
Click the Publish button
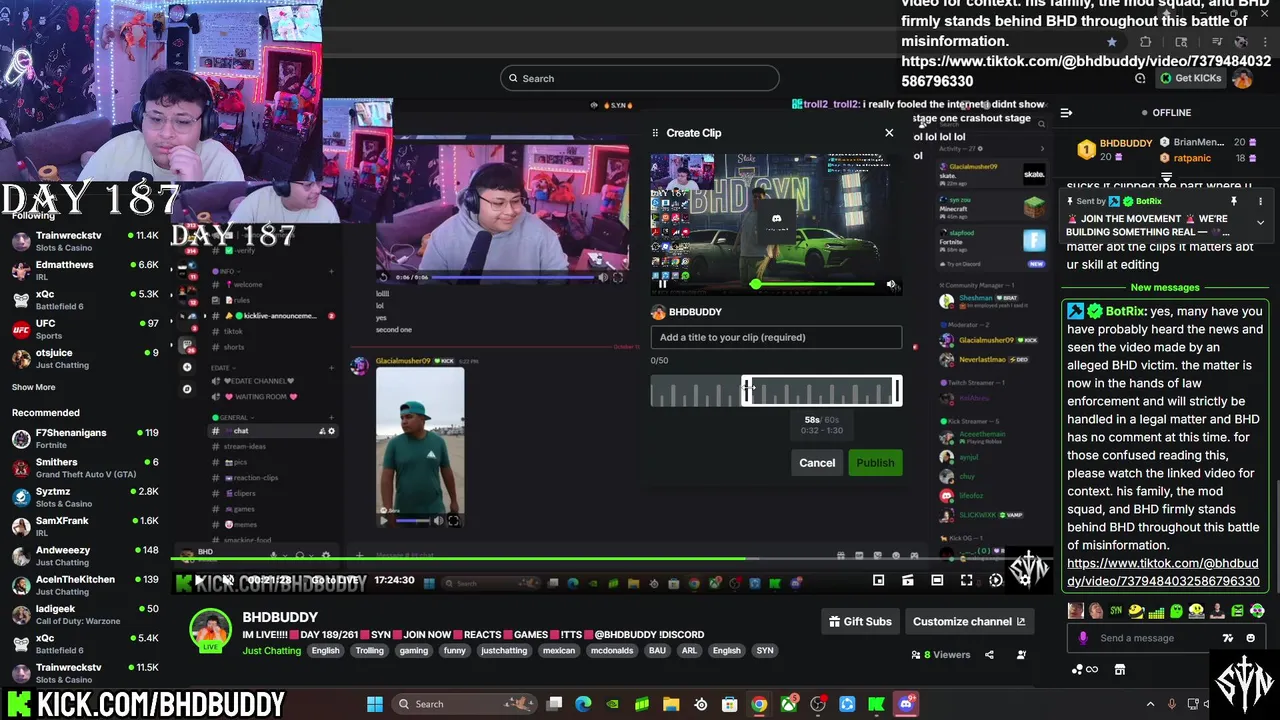[875, 463]
